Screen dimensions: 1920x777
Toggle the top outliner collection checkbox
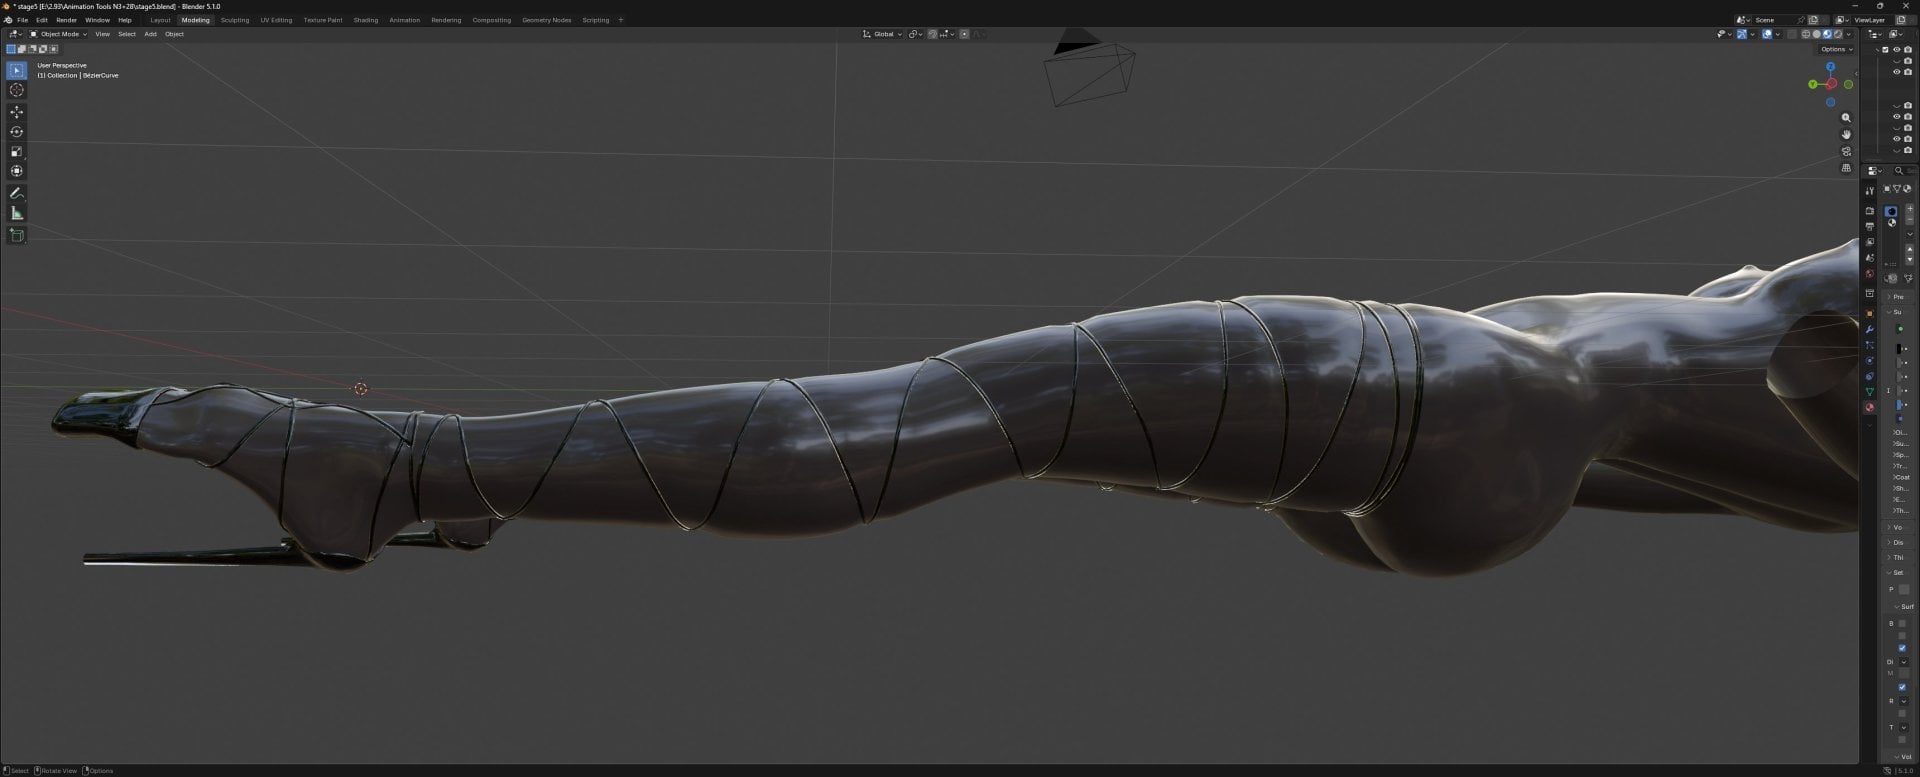[1885, 49]
